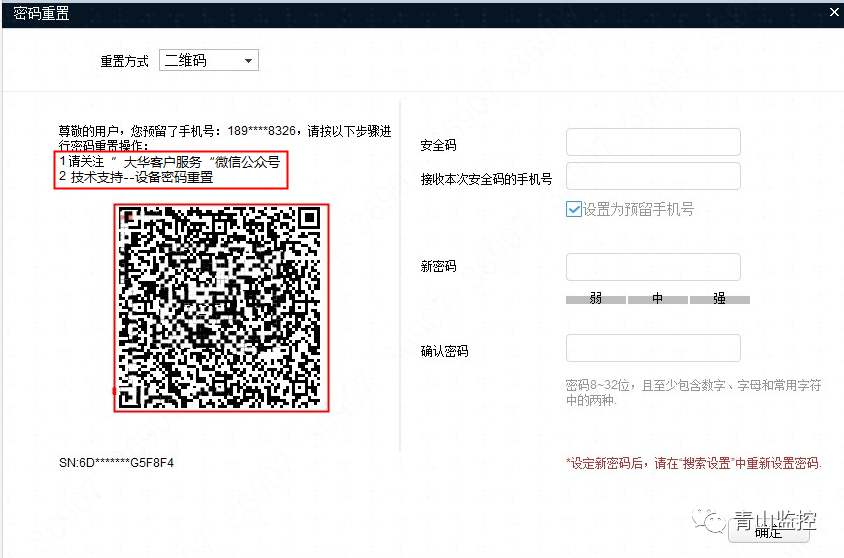Click the 新密码 field label

point(438,266)
